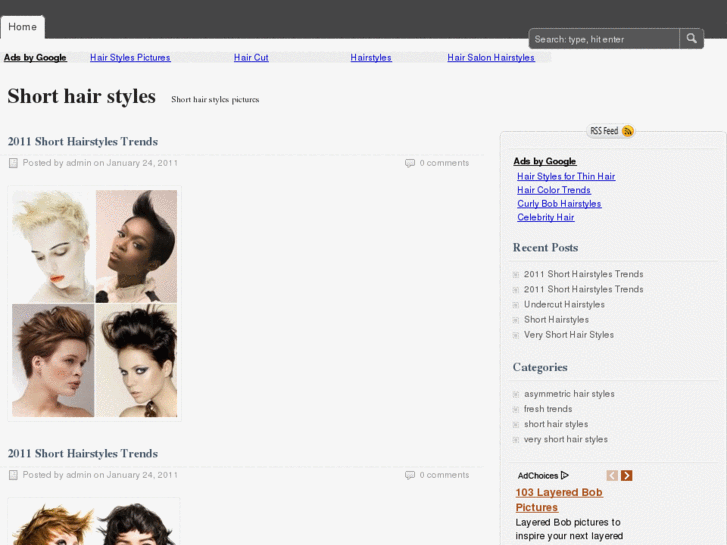Click the AdChoices triangle icon
The width and height of the screenshot is (727, 545).
tap(564, 475)
